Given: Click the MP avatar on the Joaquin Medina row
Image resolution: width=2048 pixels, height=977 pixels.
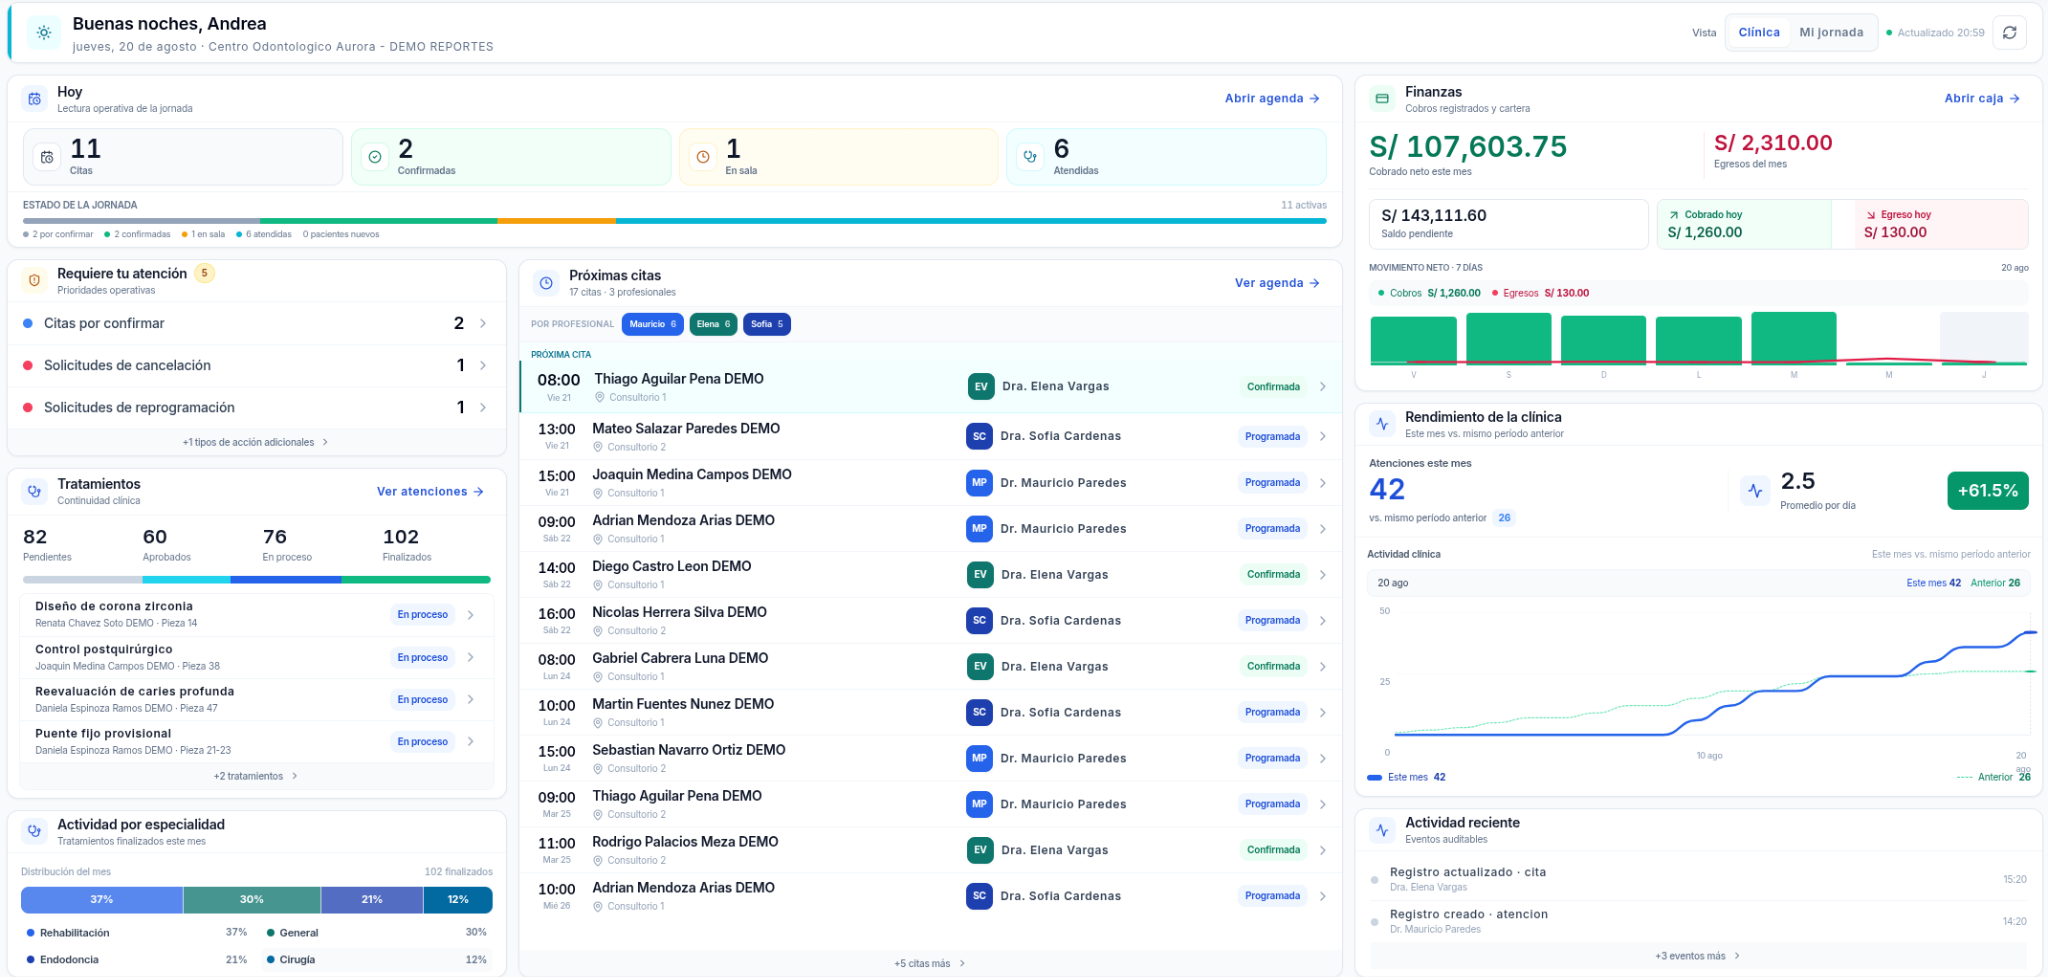Looking at the screenshot, I should pyautogui.click(x=979, y=483).
